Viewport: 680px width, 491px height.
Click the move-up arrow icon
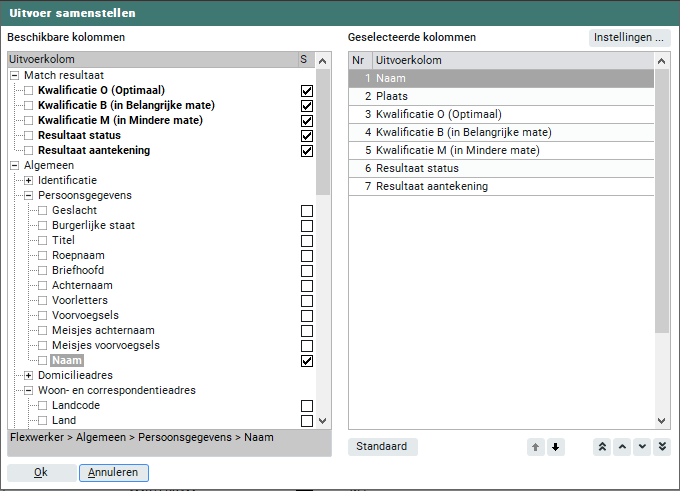pos(536,447)
